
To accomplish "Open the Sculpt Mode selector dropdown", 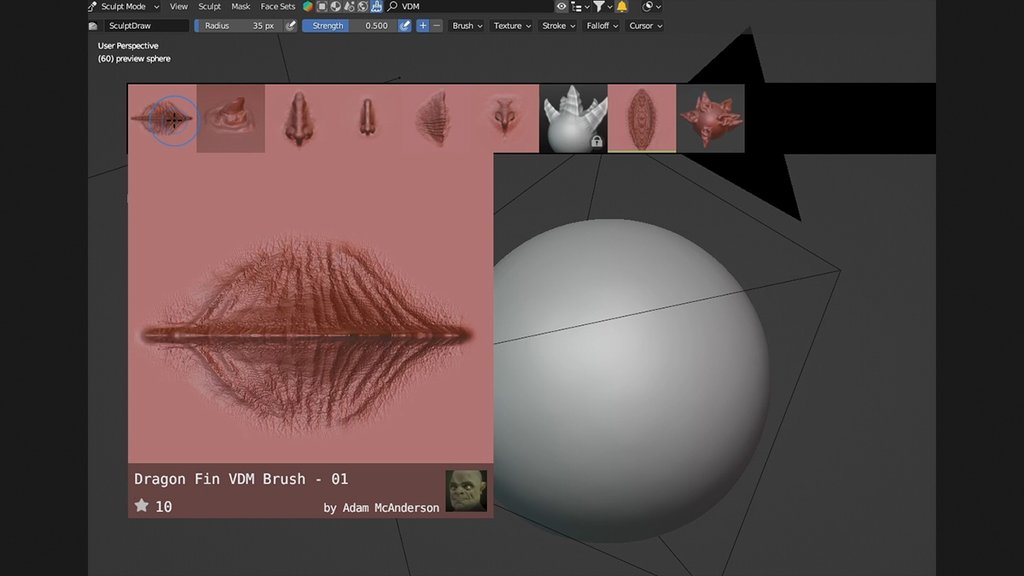I will point(125,6).
